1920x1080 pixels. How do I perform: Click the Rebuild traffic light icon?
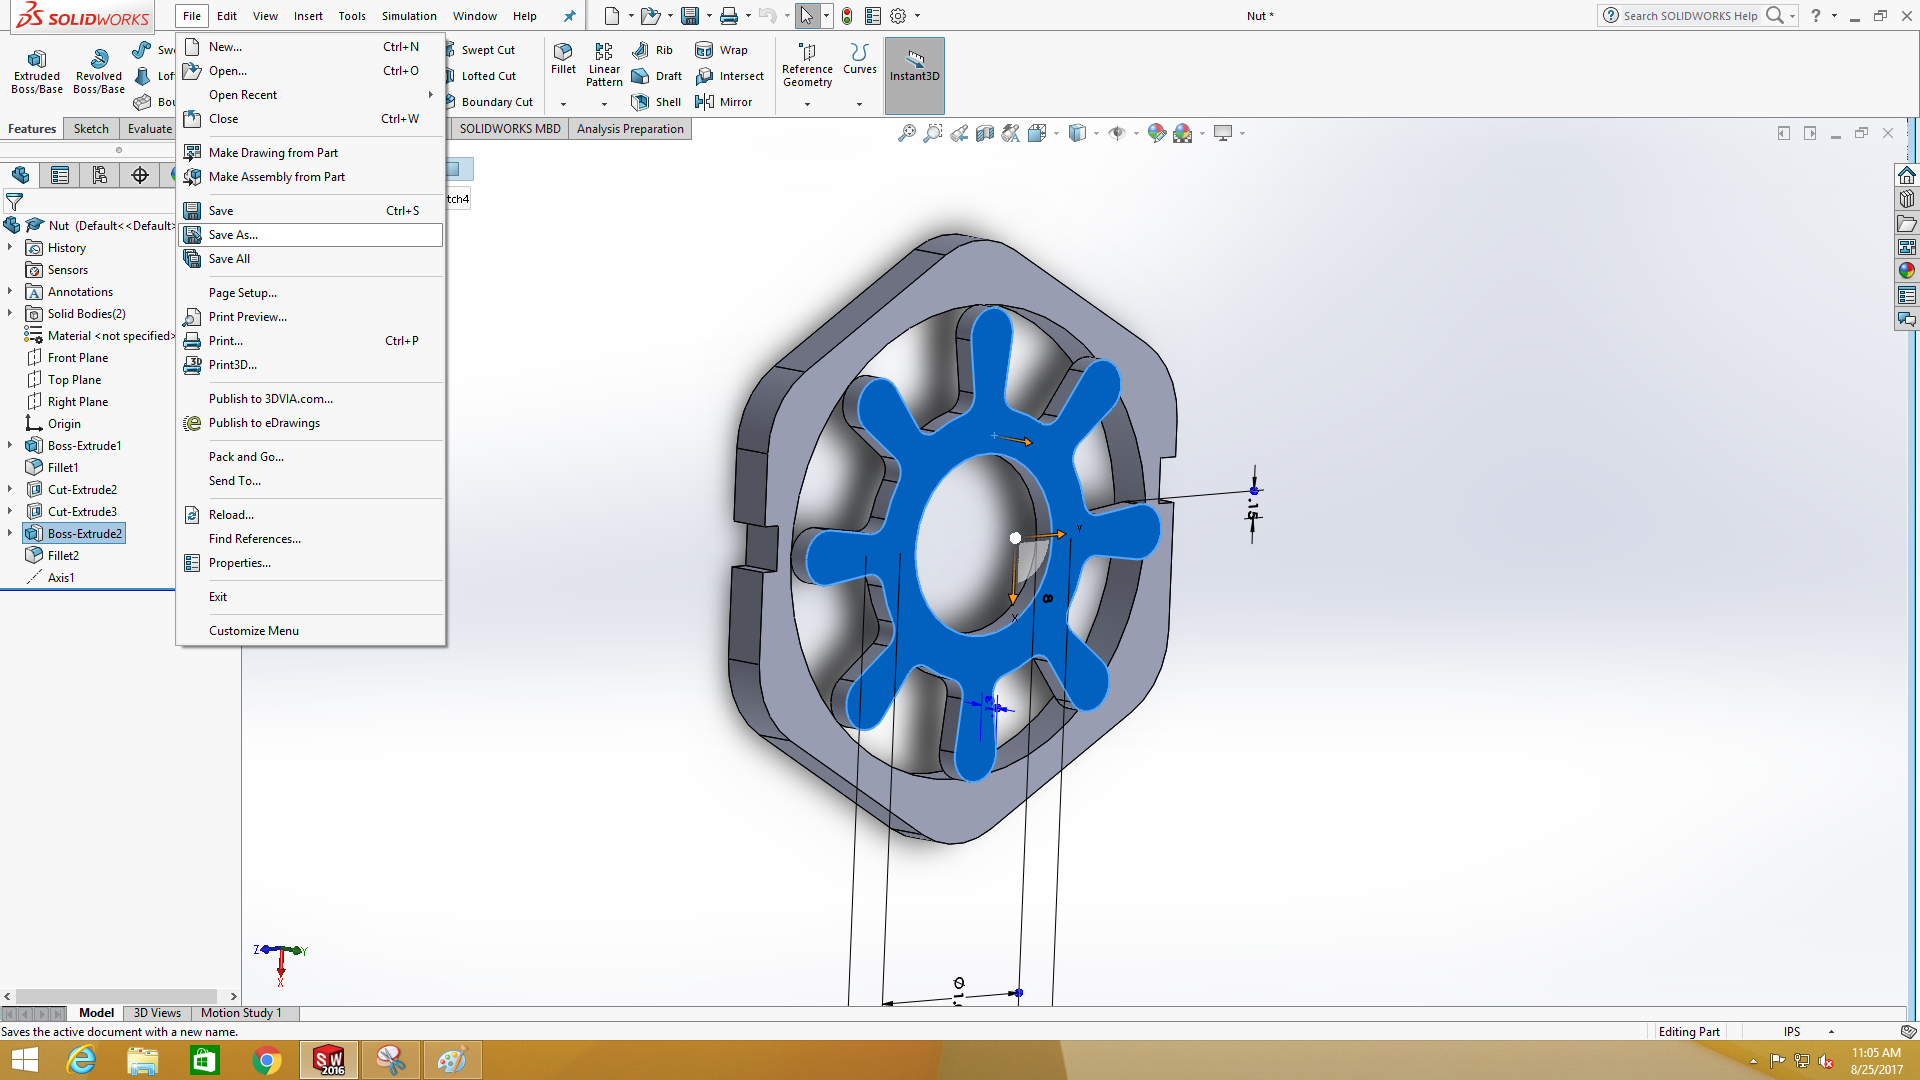(847, 16)
